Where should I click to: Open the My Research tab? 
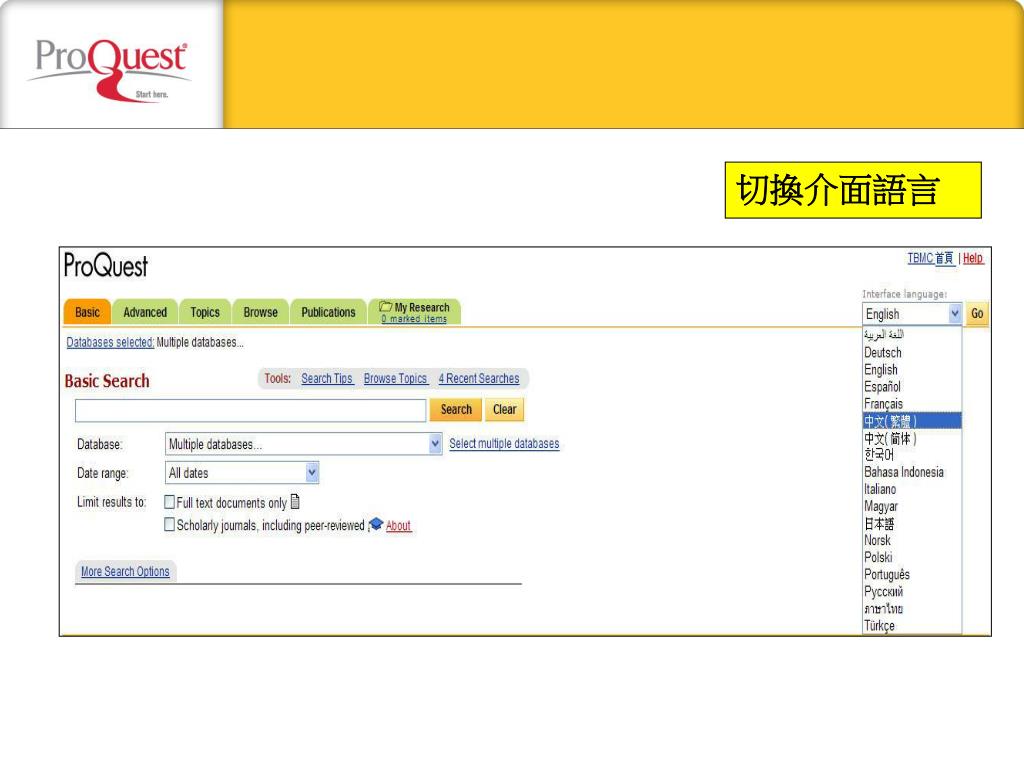point(415,312)
